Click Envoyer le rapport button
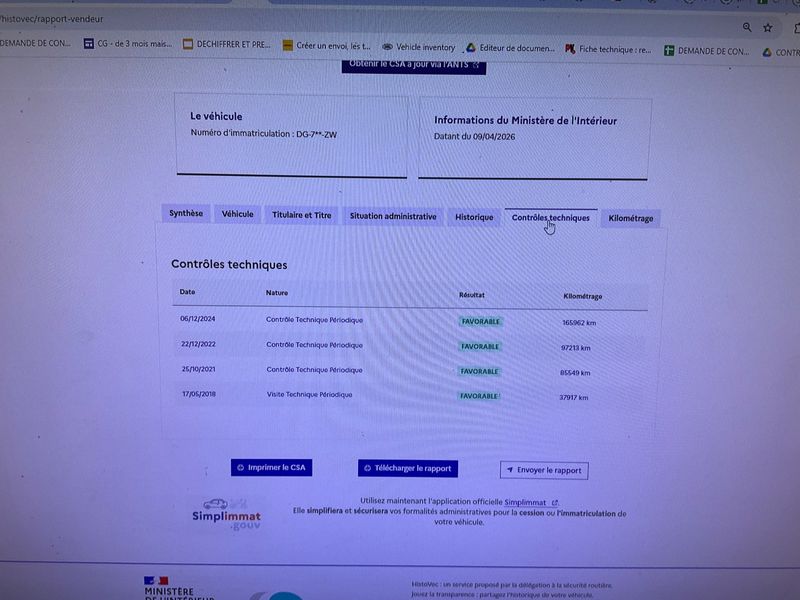Screen dimensions: 800x600 pos(544,470)
